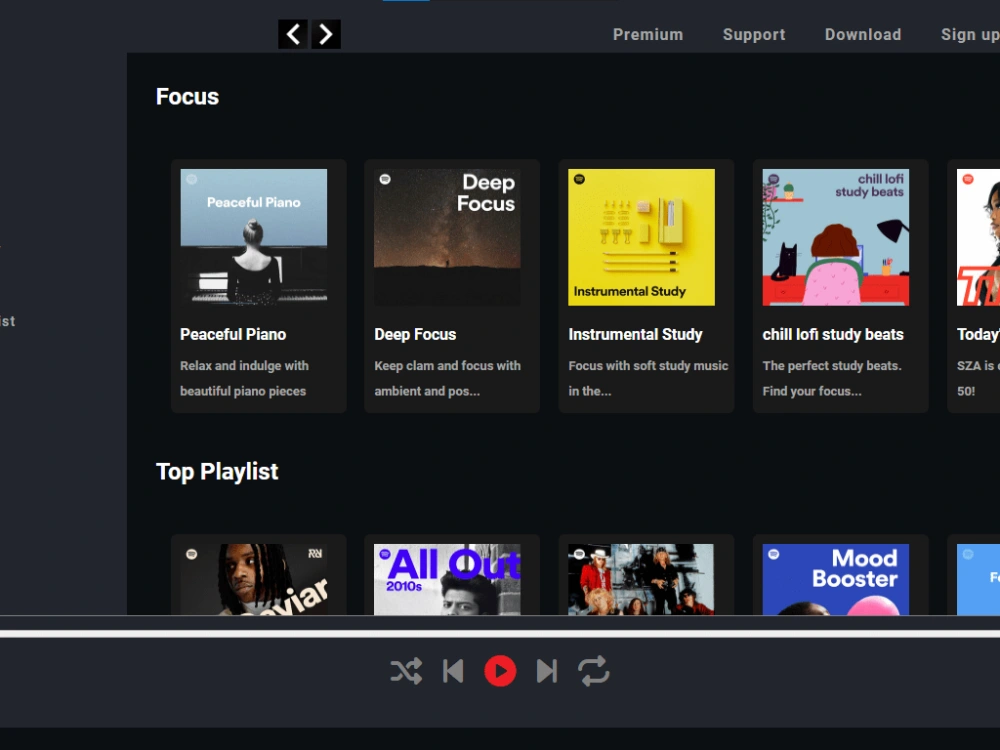Click 'The perfect study beats.' description
Screen dimensions: 1000x750
tap(832, 365)
